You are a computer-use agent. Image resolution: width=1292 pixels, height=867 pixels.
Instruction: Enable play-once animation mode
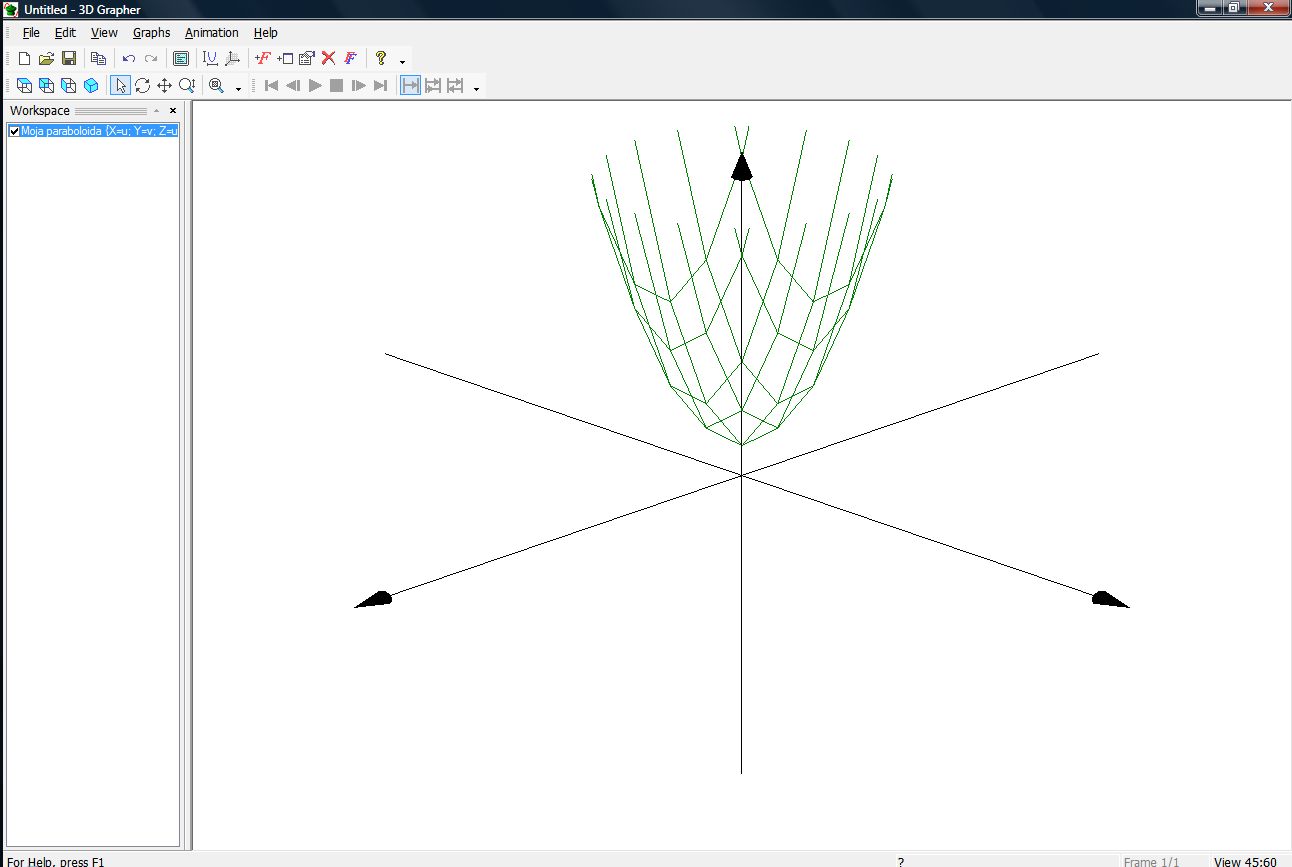pyautogui.click(x=410, y=86)
